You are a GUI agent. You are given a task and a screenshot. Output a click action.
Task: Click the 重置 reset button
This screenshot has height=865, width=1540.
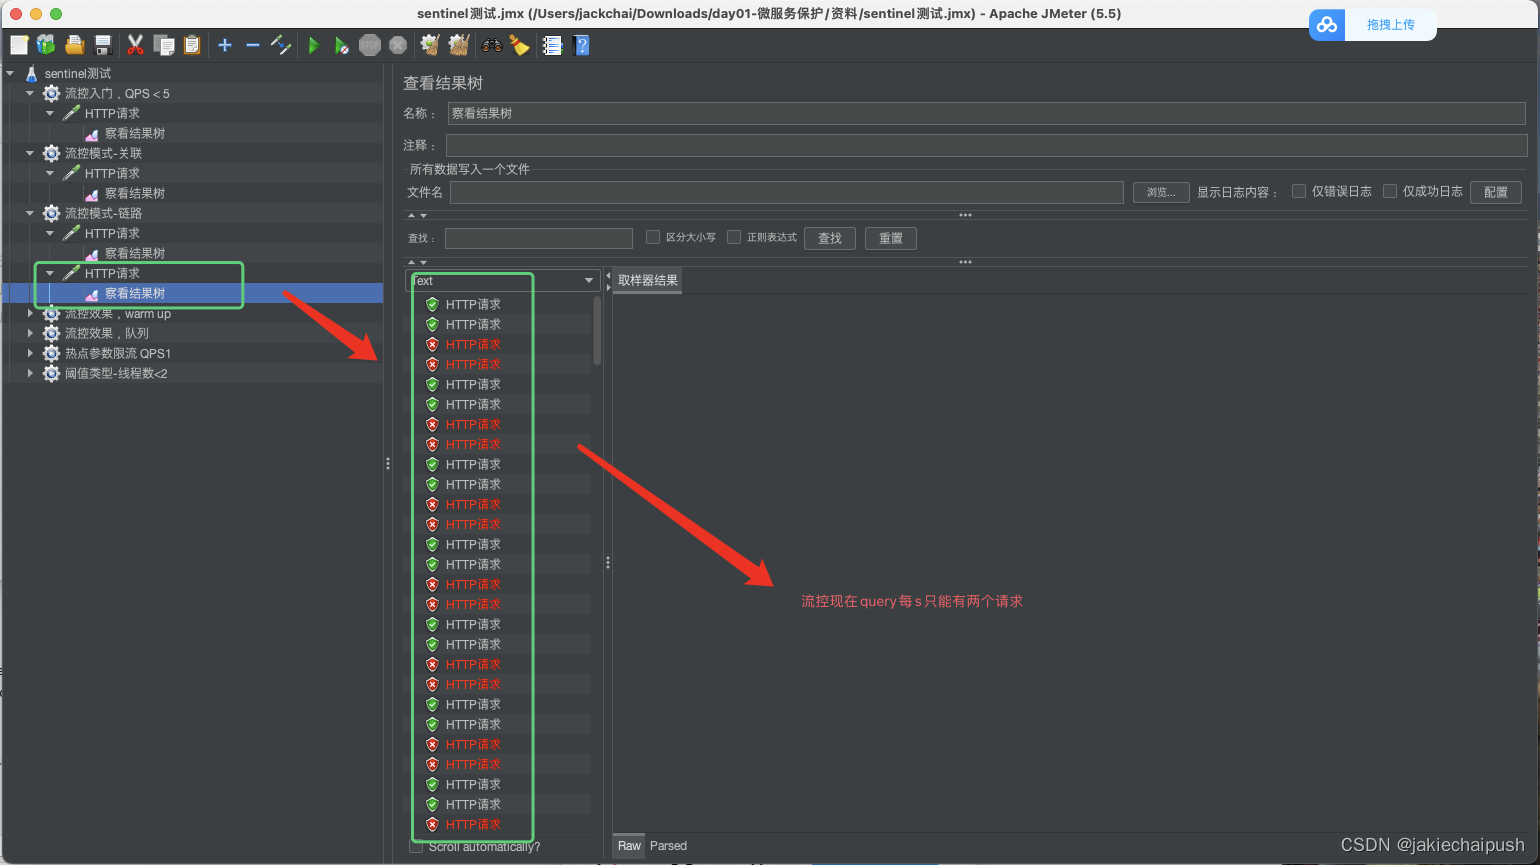[x=891, y=238]
